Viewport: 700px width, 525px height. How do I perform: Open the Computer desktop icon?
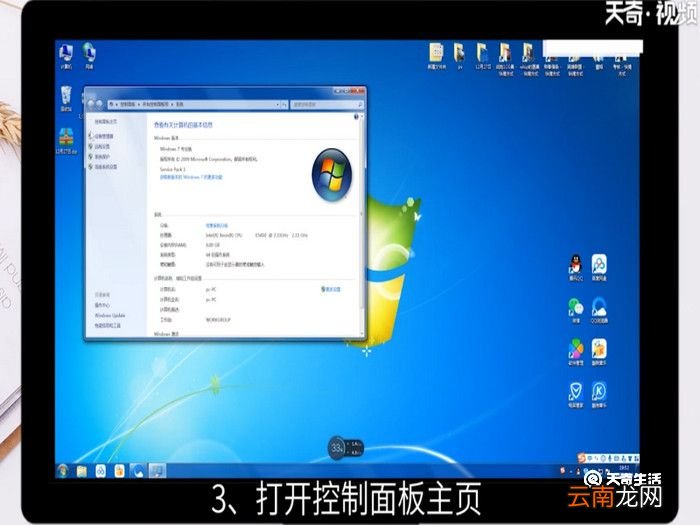click(66, 56)
